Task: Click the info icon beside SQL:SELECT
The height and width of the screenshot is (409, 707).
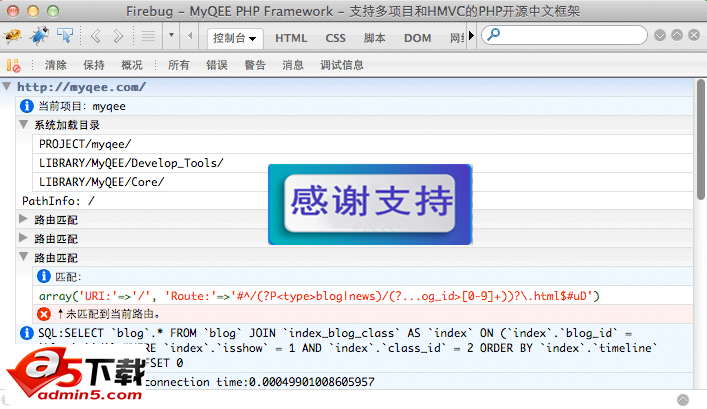Action: (27, 333)
